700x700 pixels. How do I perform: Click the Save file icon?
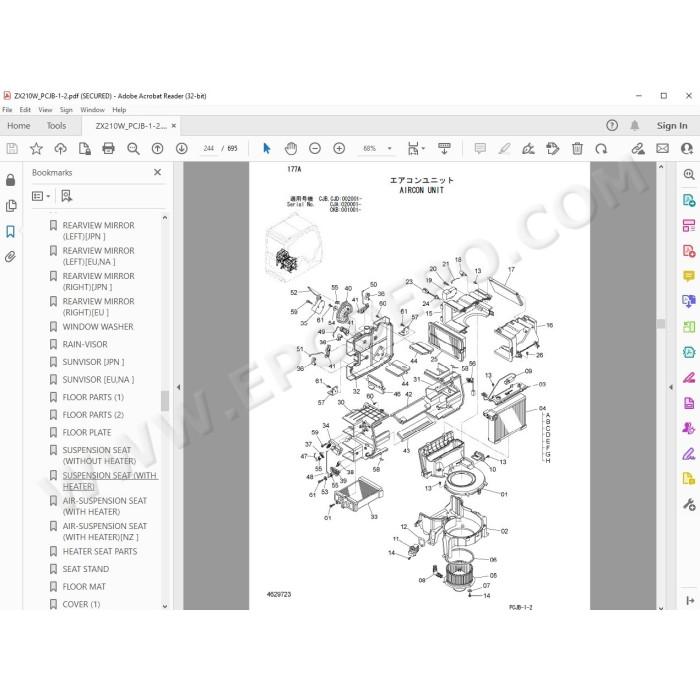[x=12, y=148]
